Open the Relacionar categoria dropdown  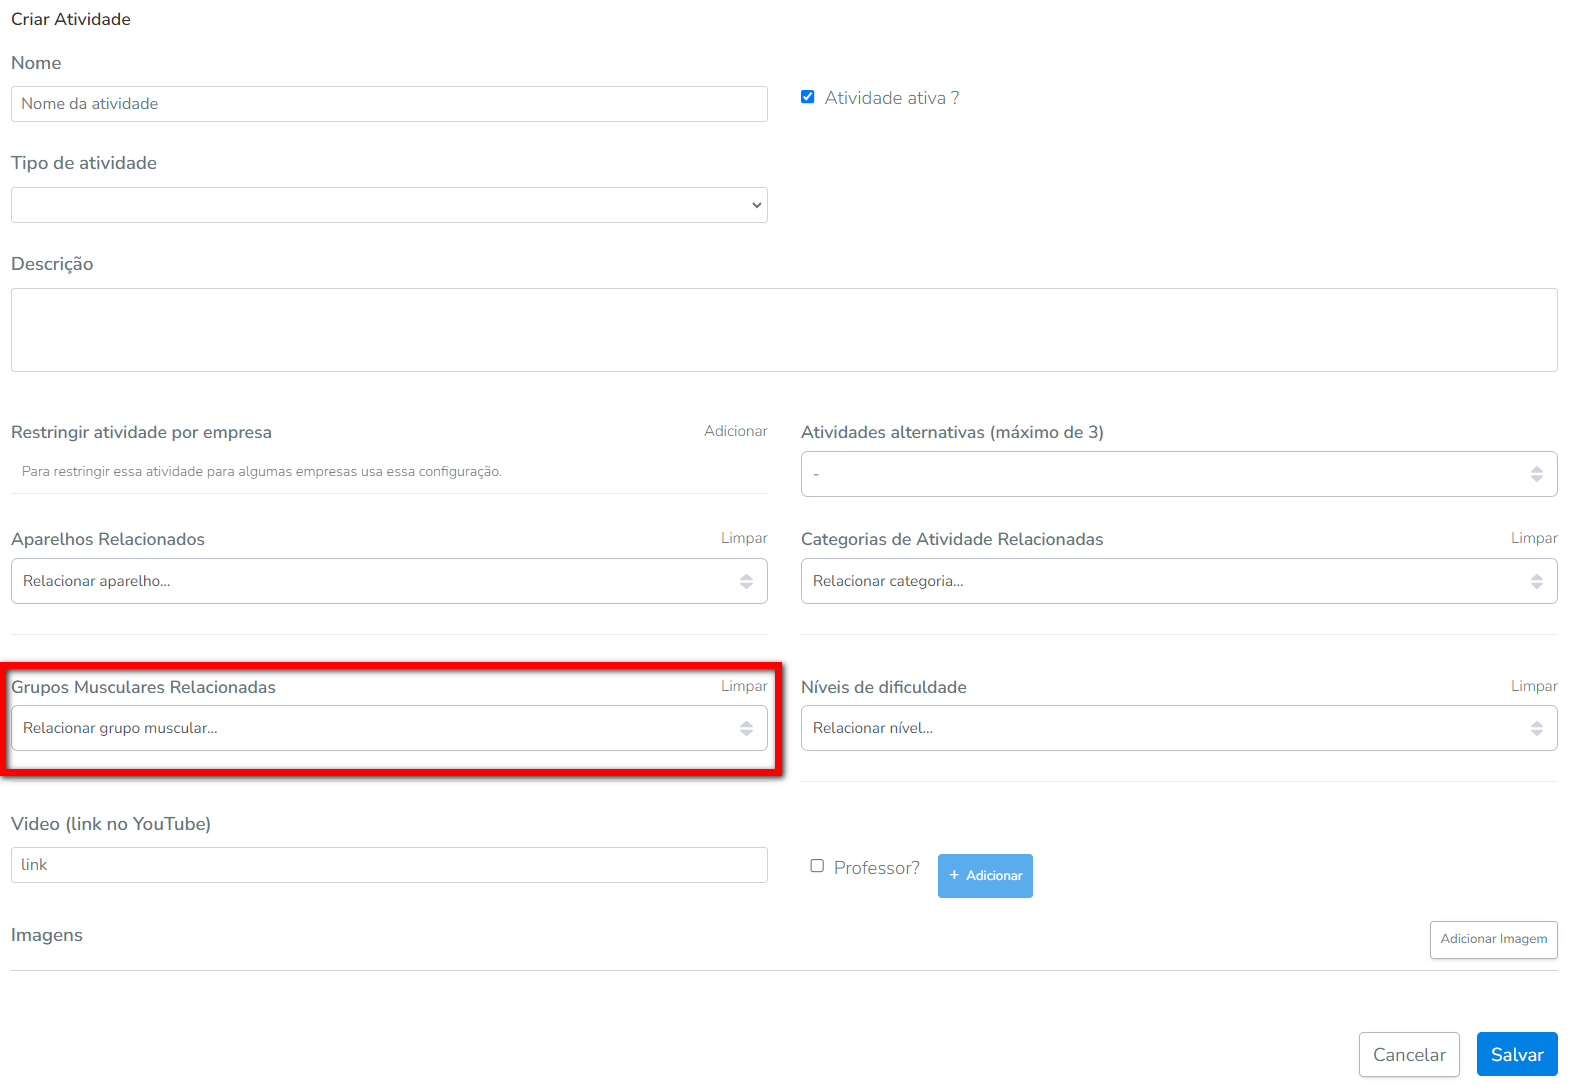pos(1178,581)
